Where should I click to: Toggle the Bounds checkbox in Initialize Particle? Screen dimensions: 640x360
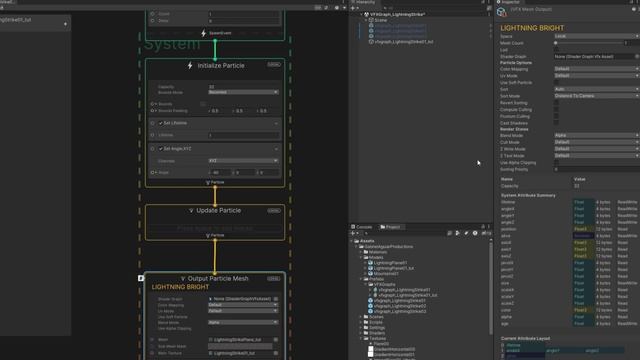tap(203, 104)
